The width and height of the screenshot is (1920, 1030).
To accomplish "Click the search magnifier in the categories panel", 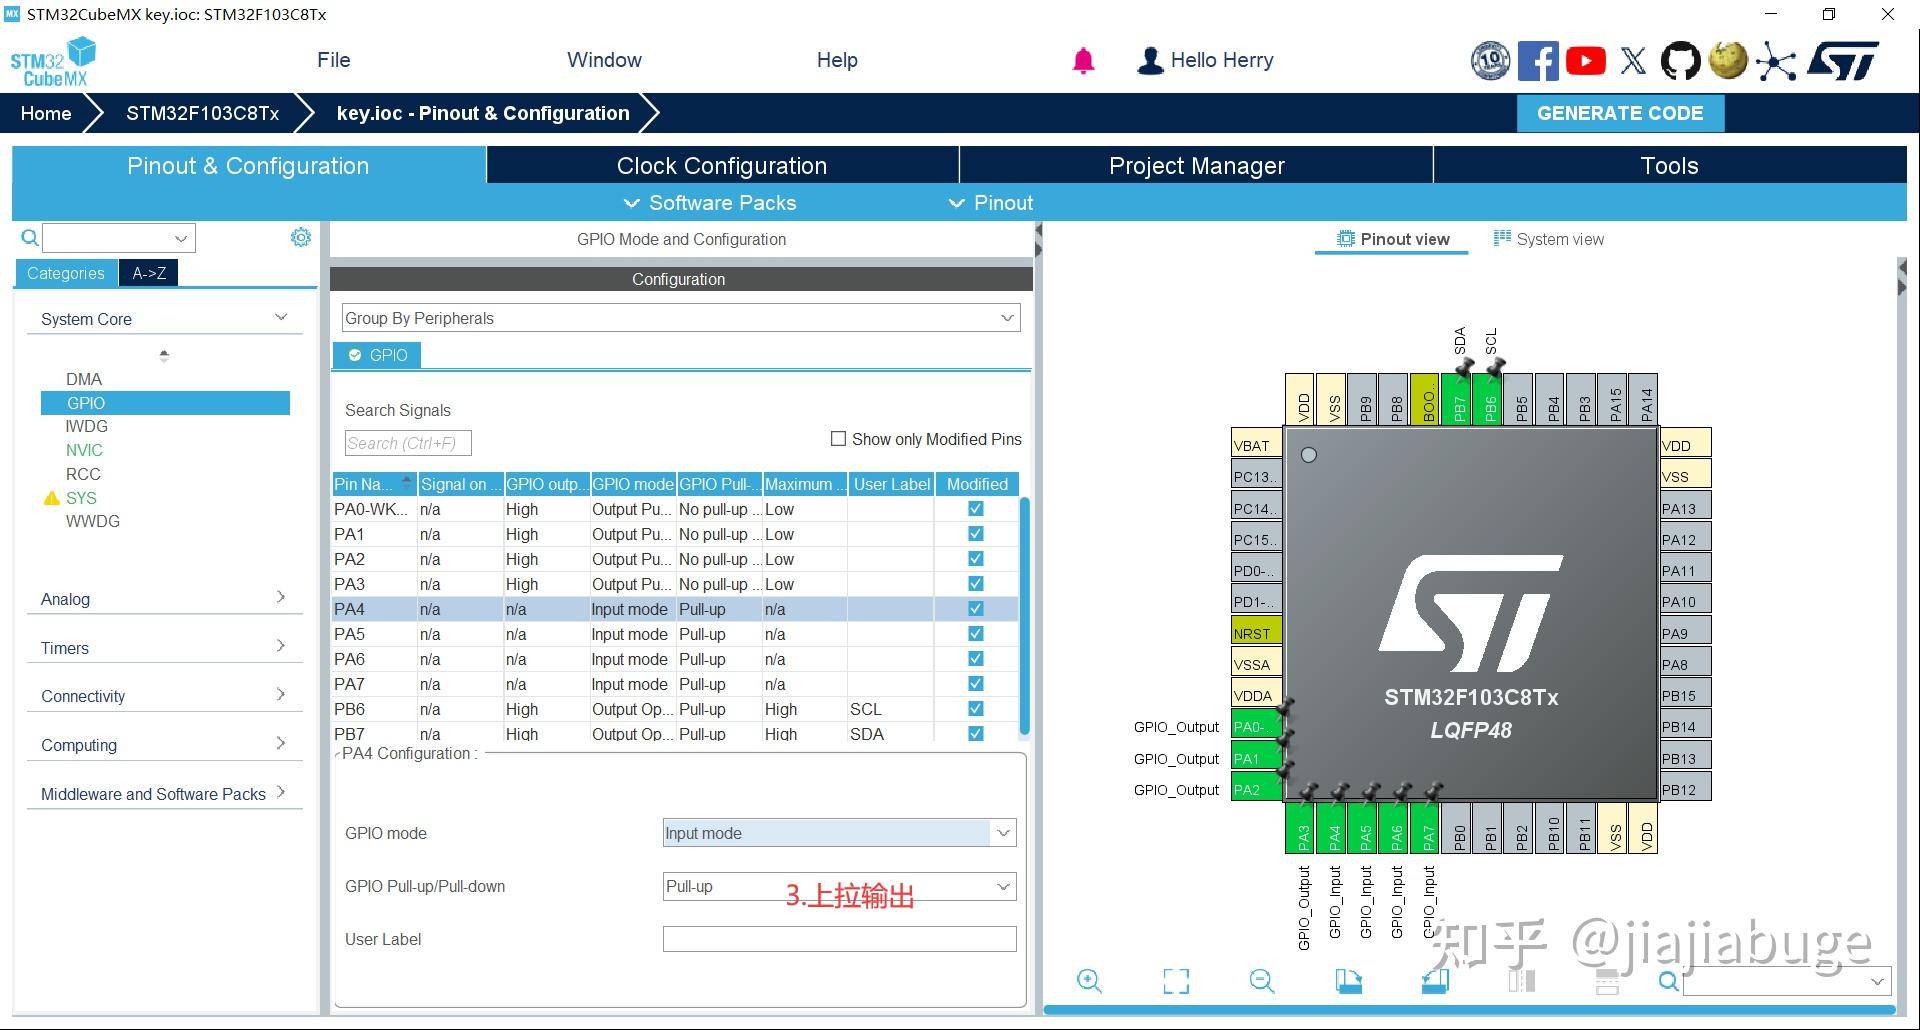I will tap(30, 238).
